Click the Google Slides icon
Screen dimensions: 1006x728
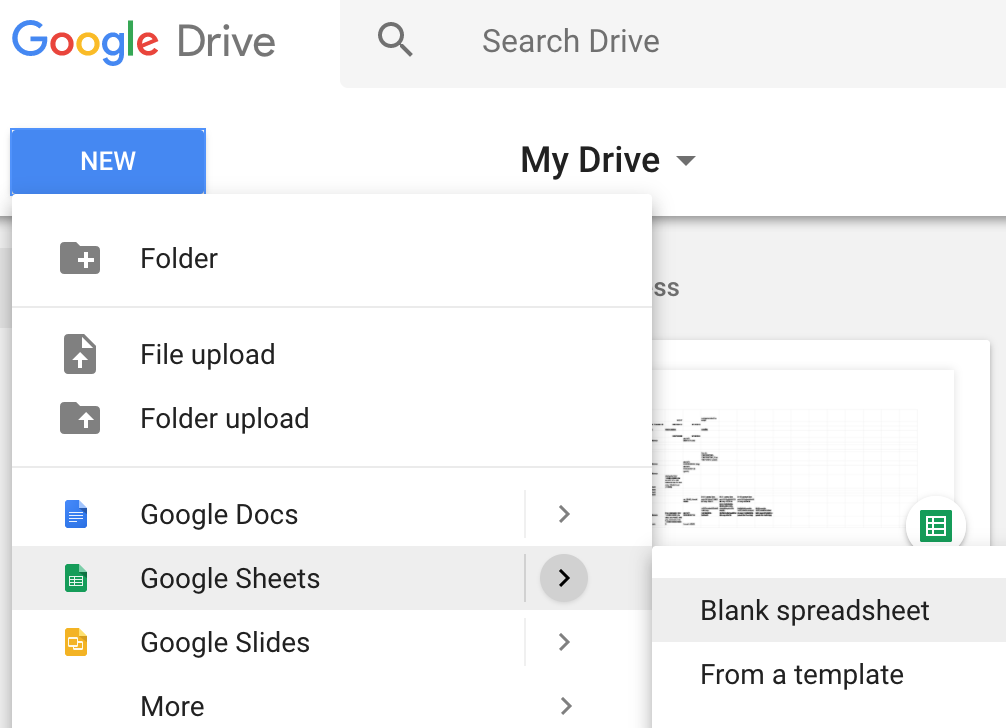coord(78,642)
